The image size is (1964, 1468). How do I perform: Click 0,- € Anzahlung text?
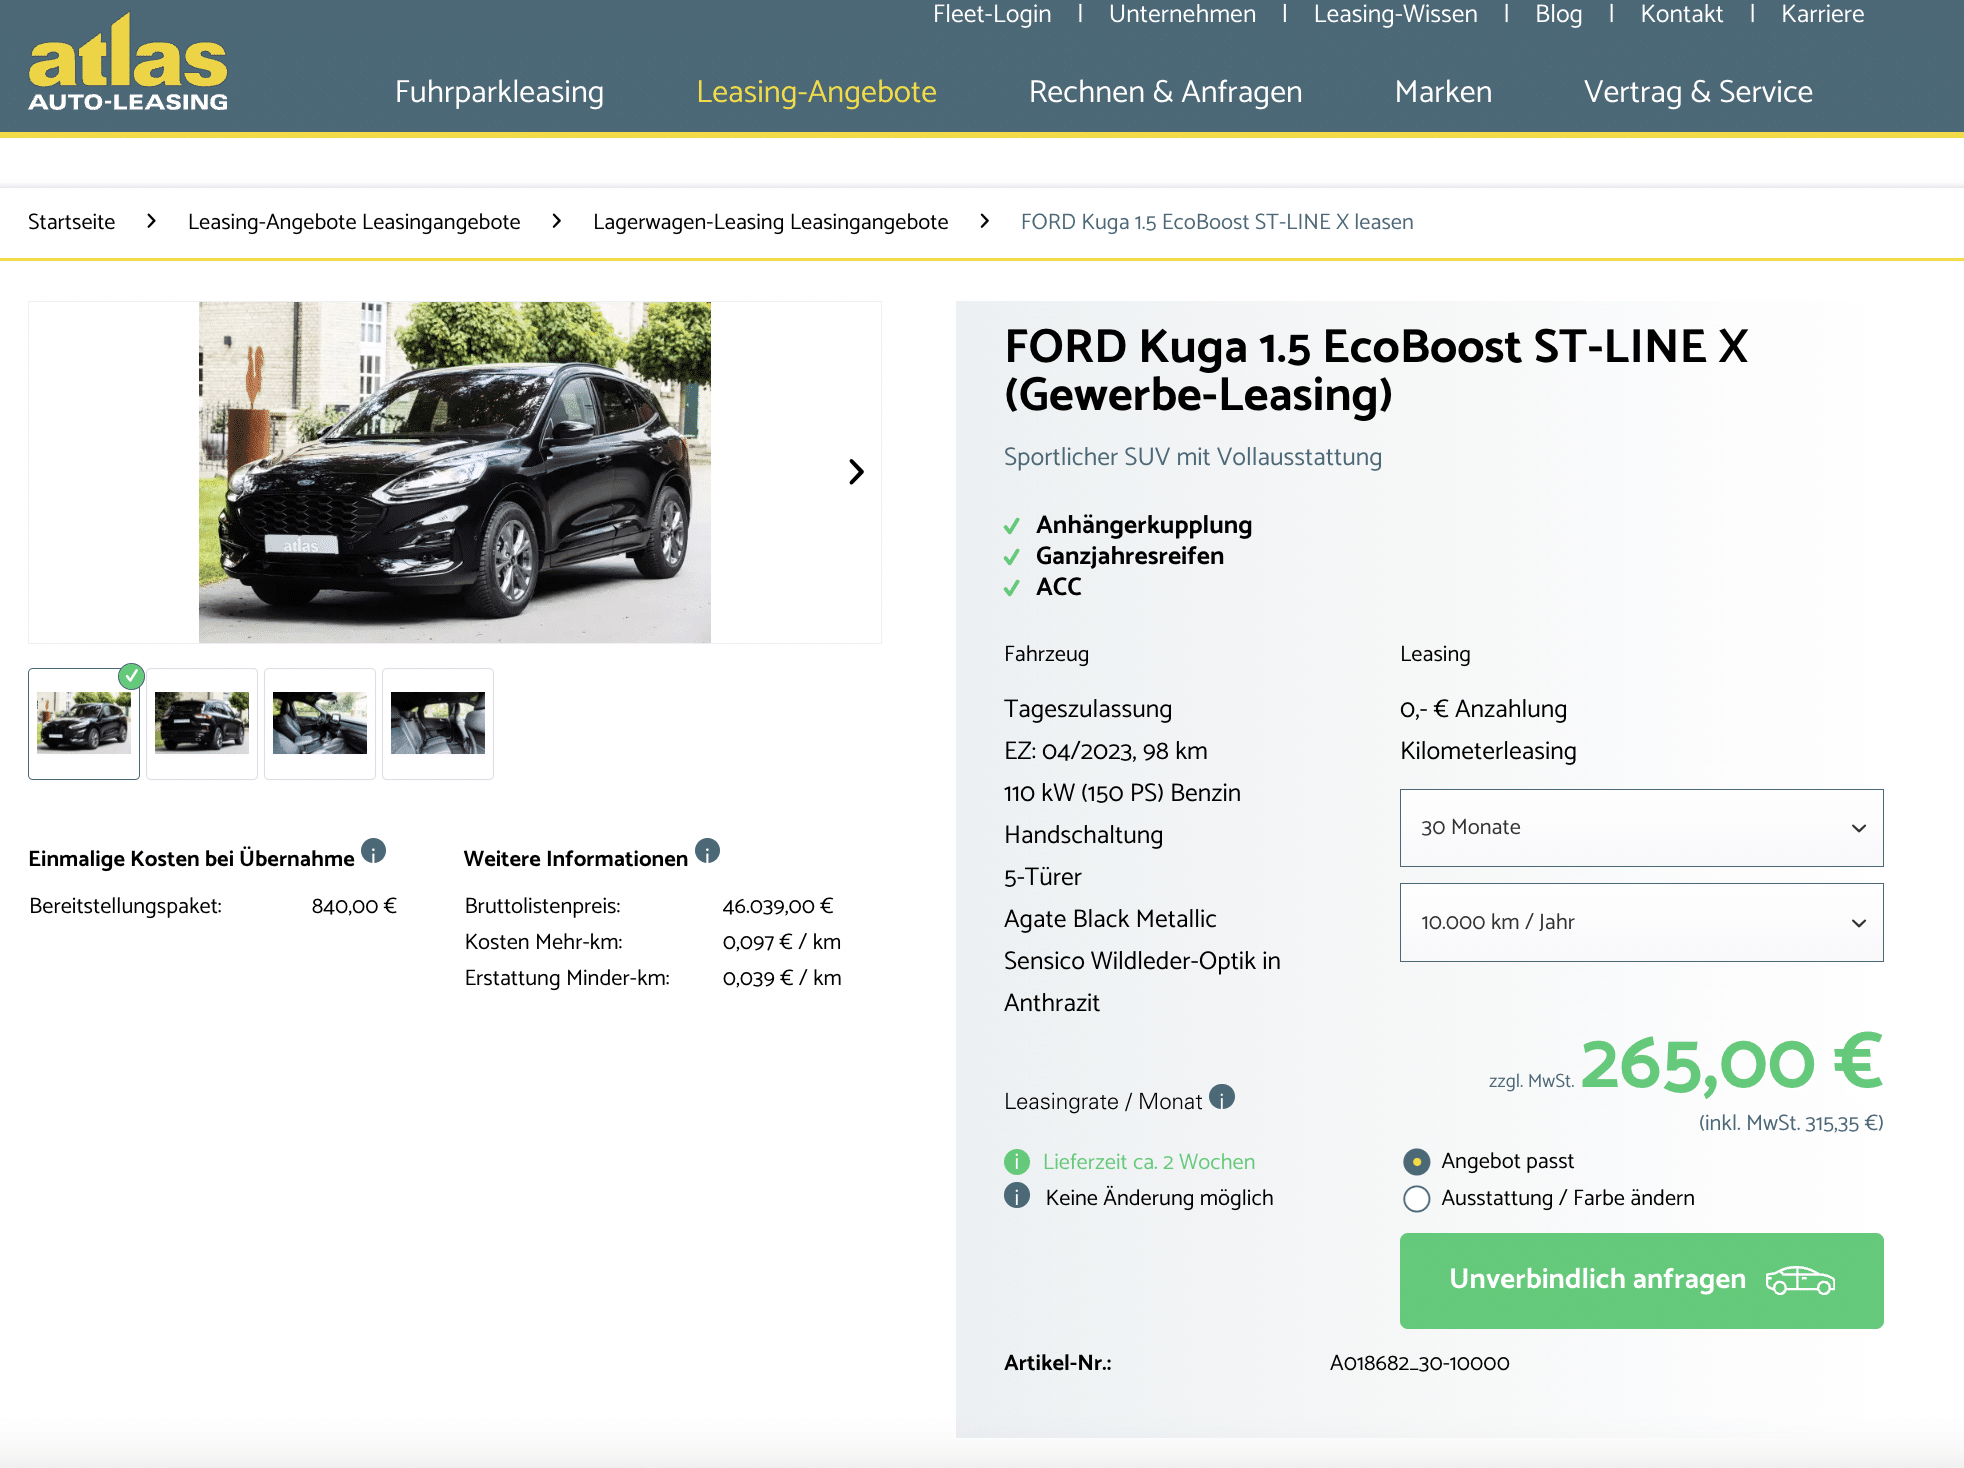point(1484,709)
